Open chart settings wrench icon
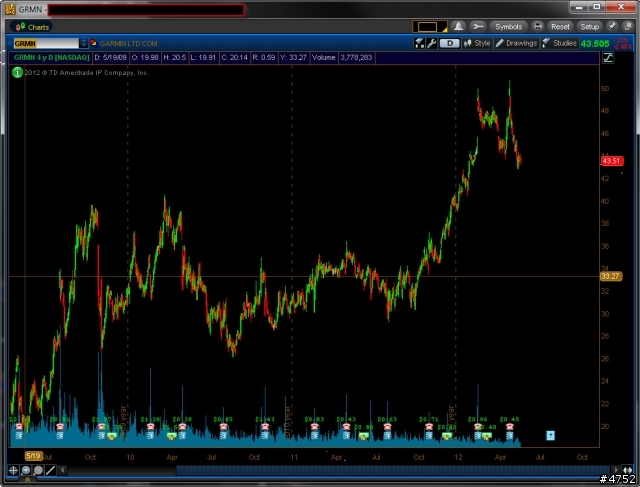 tap(431, 43)
